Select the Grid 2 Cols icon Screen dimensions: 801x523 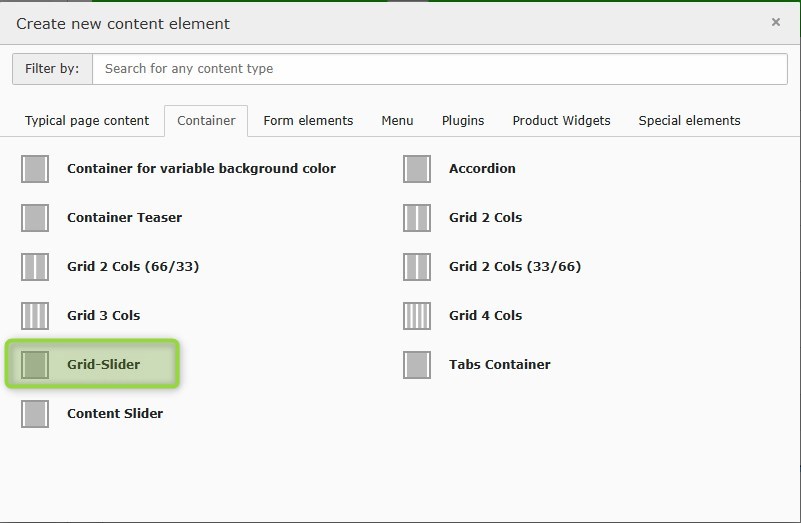point(417,218)
